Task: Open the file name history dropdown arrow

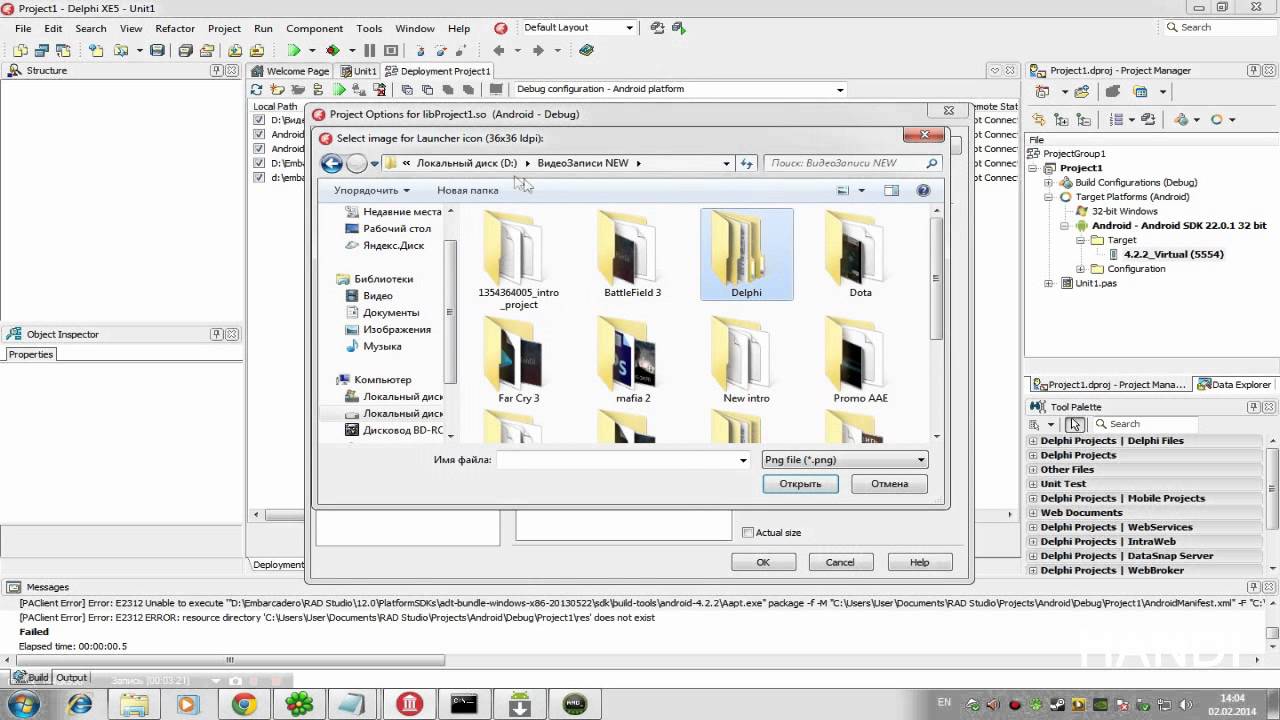Action: [x=743, y=460]
